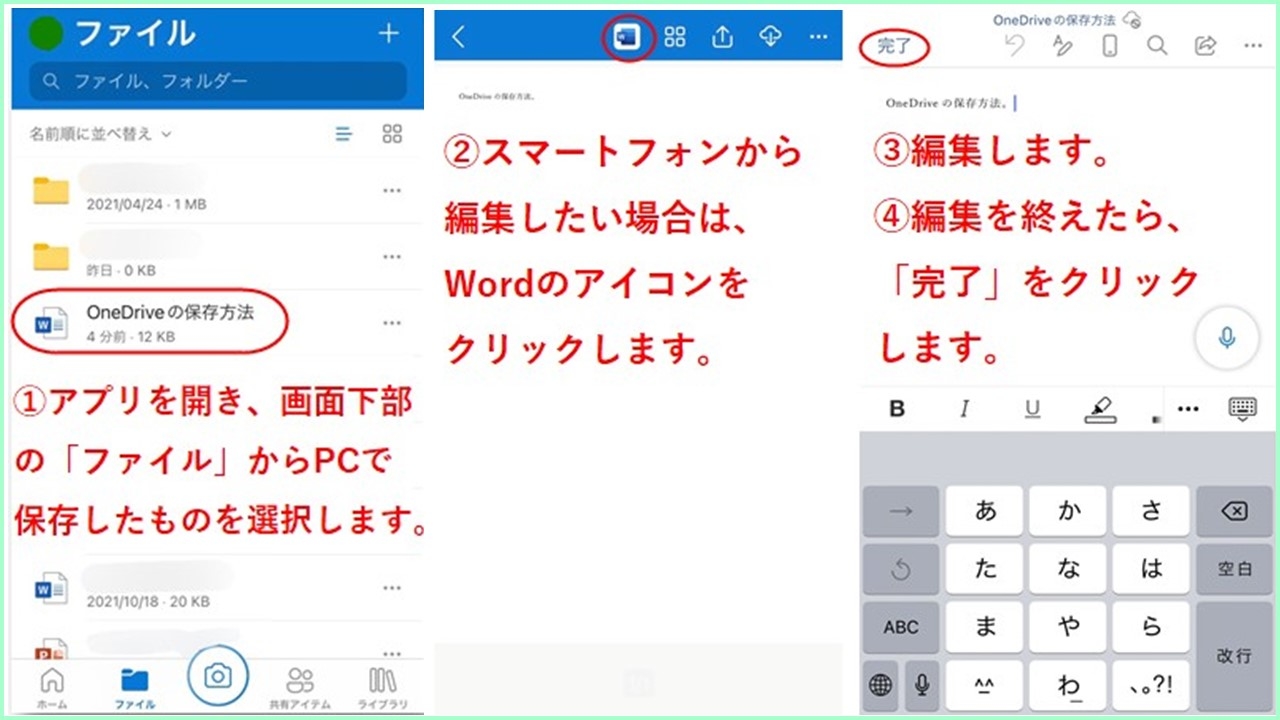Switch keyboard to ABC

[x=901, y=627]
